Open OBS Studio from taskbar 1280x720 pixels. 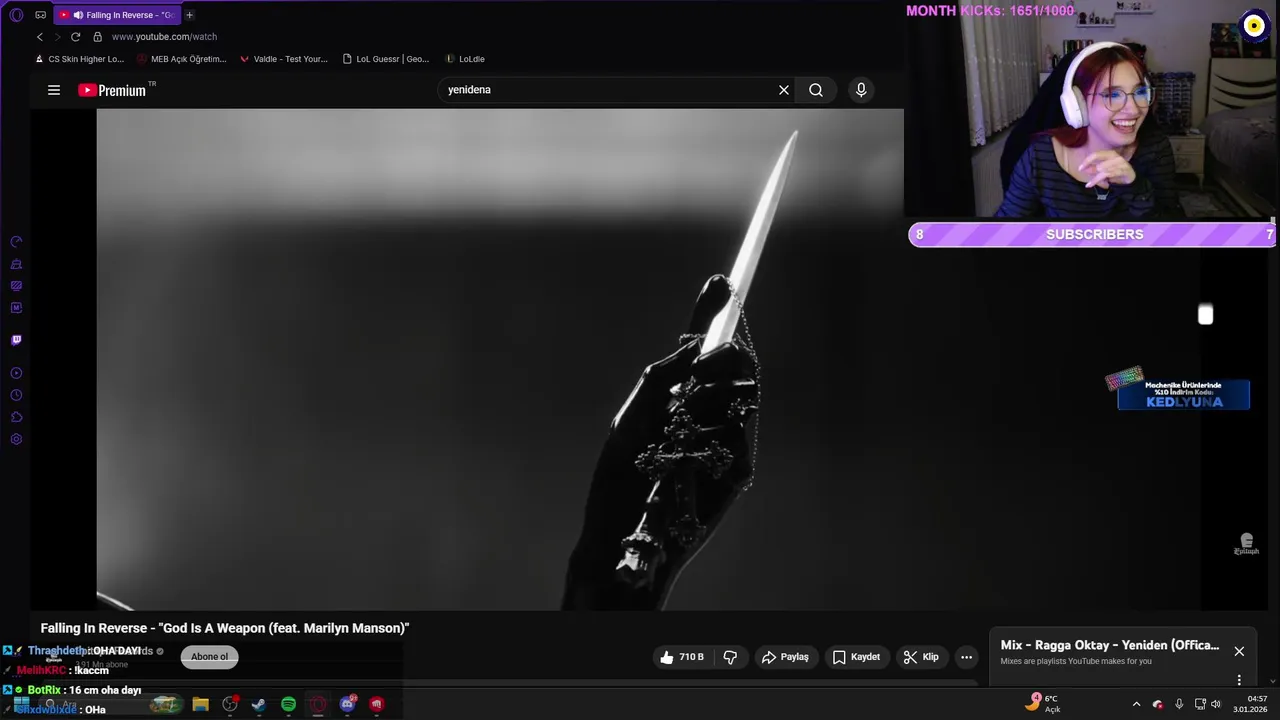[230, 704]
